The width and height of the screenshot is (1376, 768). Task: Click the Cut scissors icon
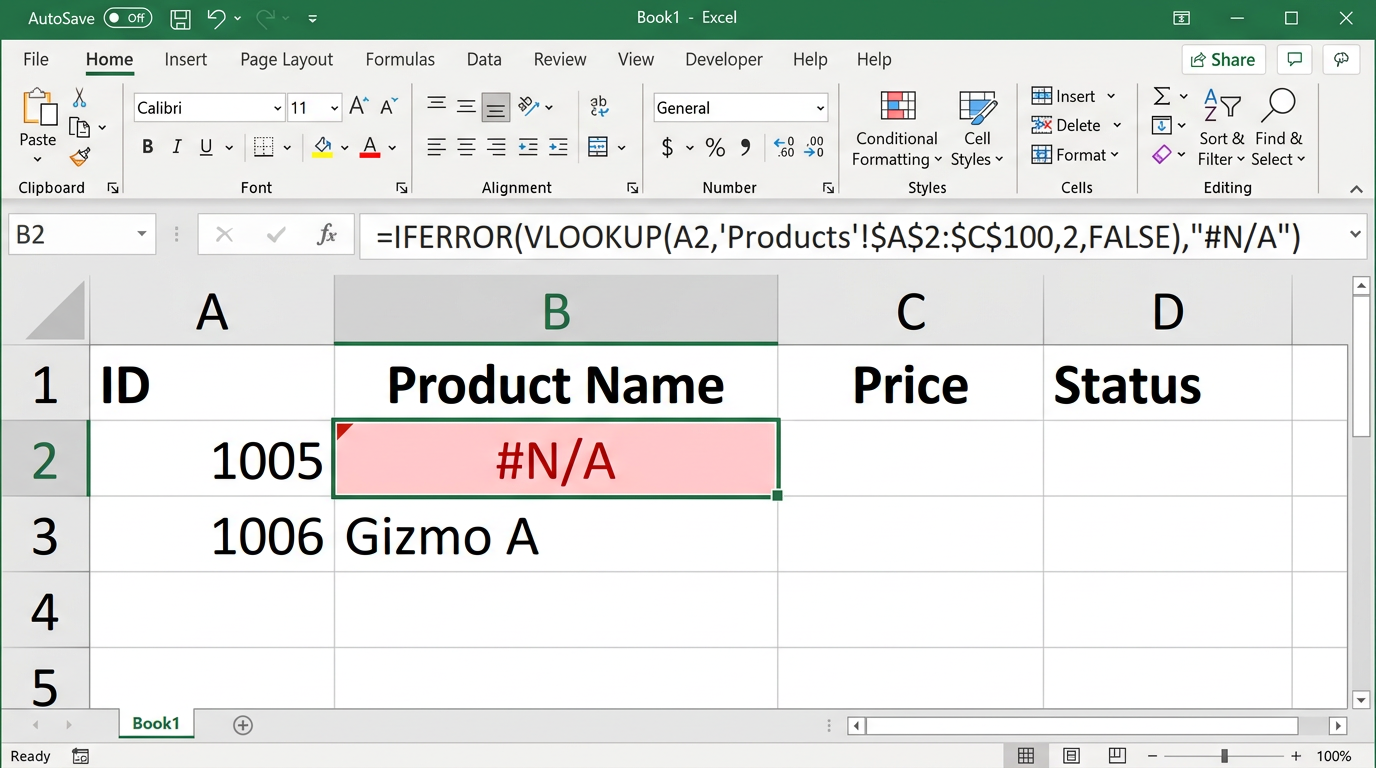(x=80, y=98)
